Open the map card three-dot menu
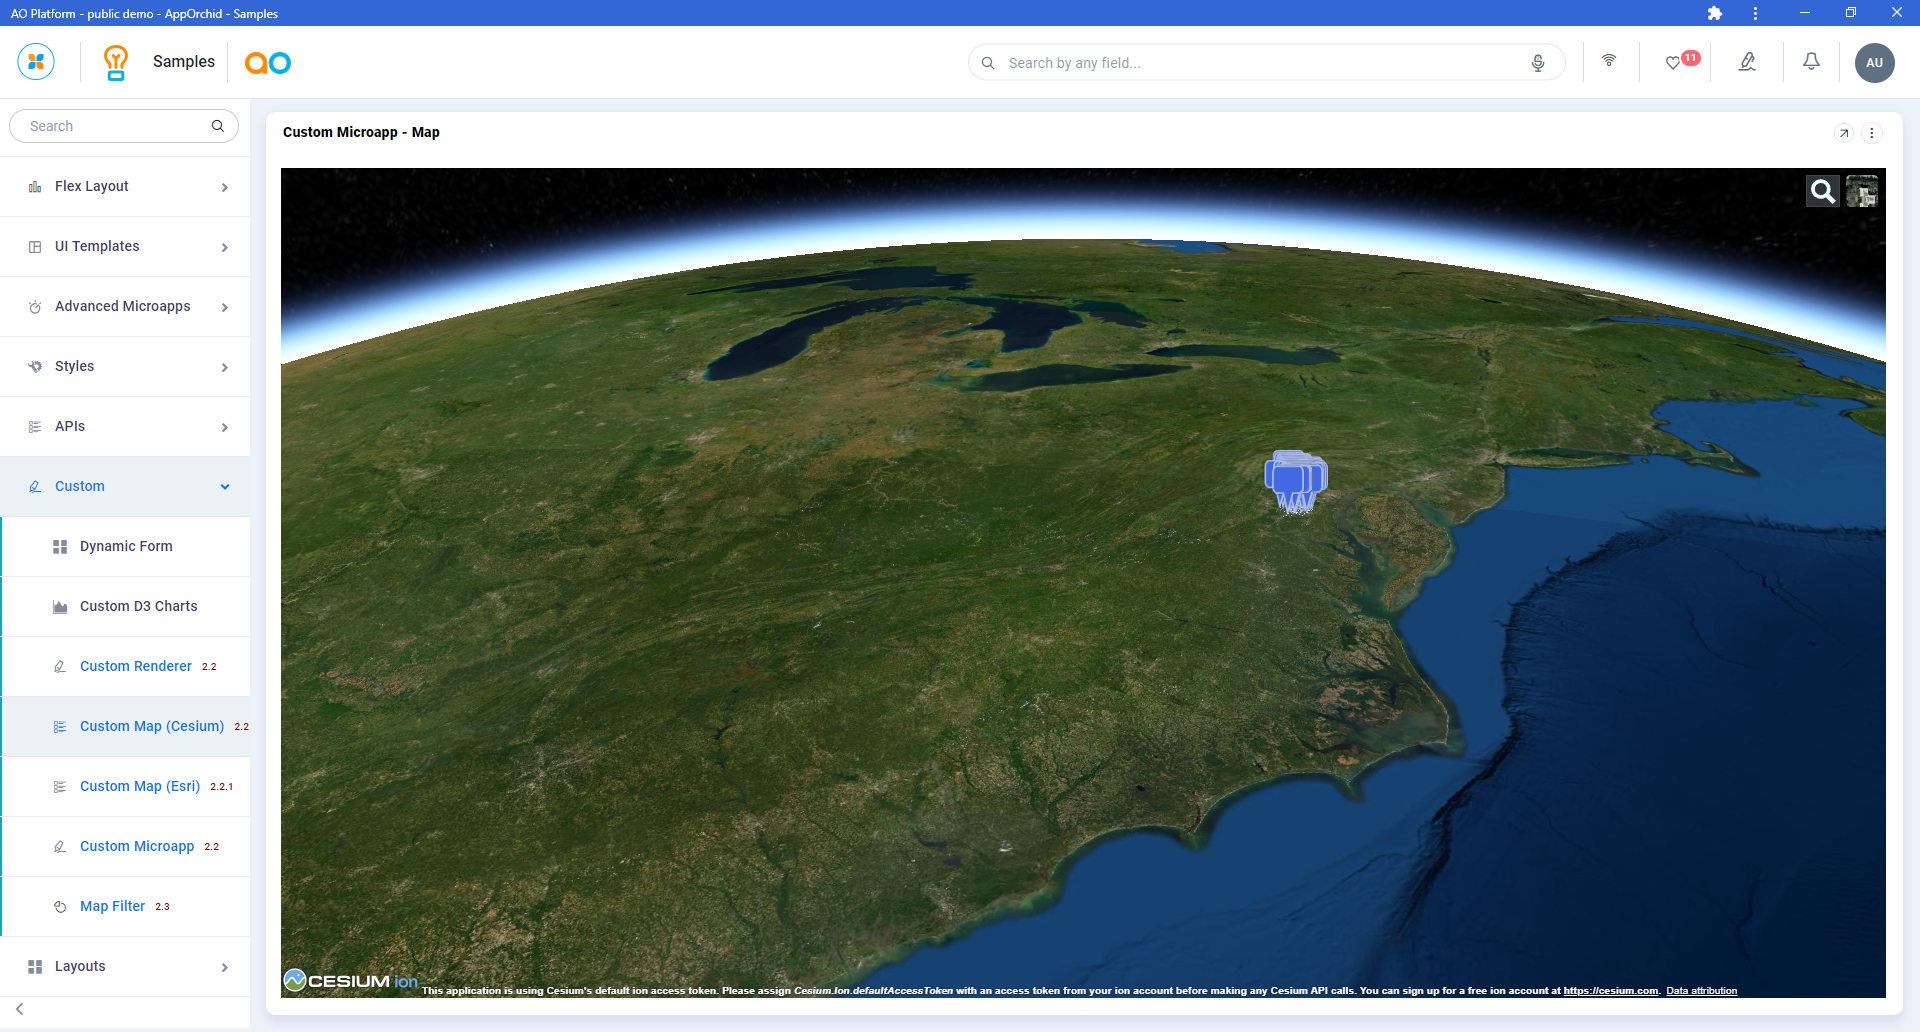The image size is (1920, 1032). [1872, 133]
